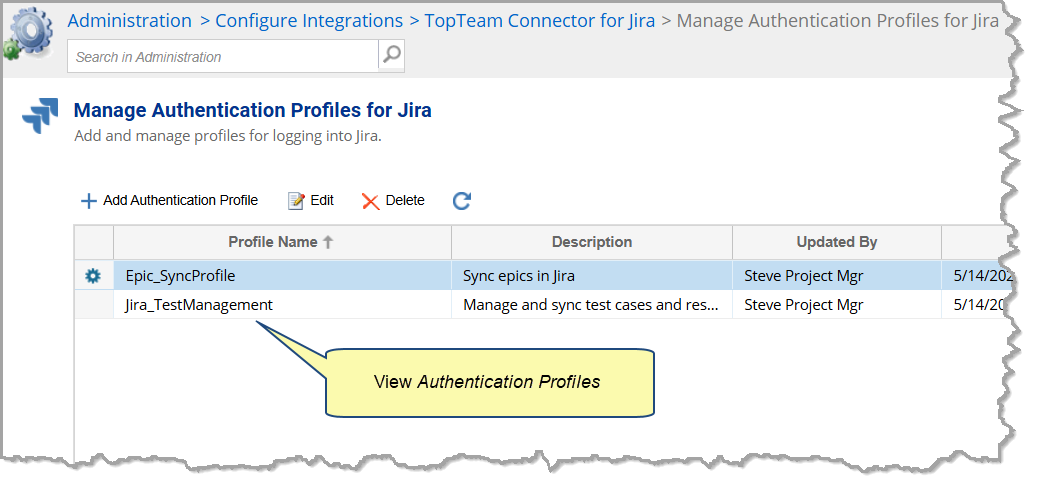The height and width of the screenshot is (487, 1037).
Task: Click the Description column header
Action: pyautogui.click(x=592, y=242)
